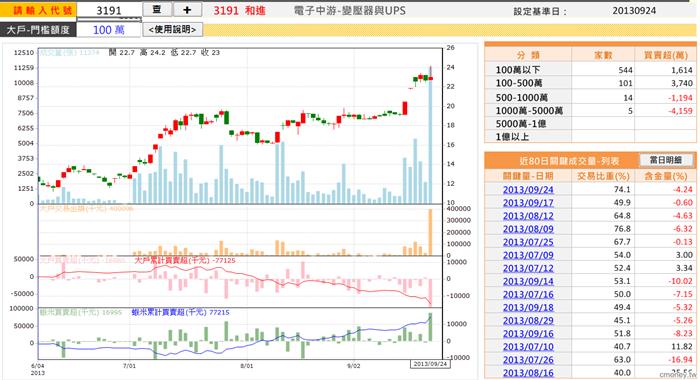Click the 交易比重(%) column header
The image size is (700, 380).
pos(603,176)
